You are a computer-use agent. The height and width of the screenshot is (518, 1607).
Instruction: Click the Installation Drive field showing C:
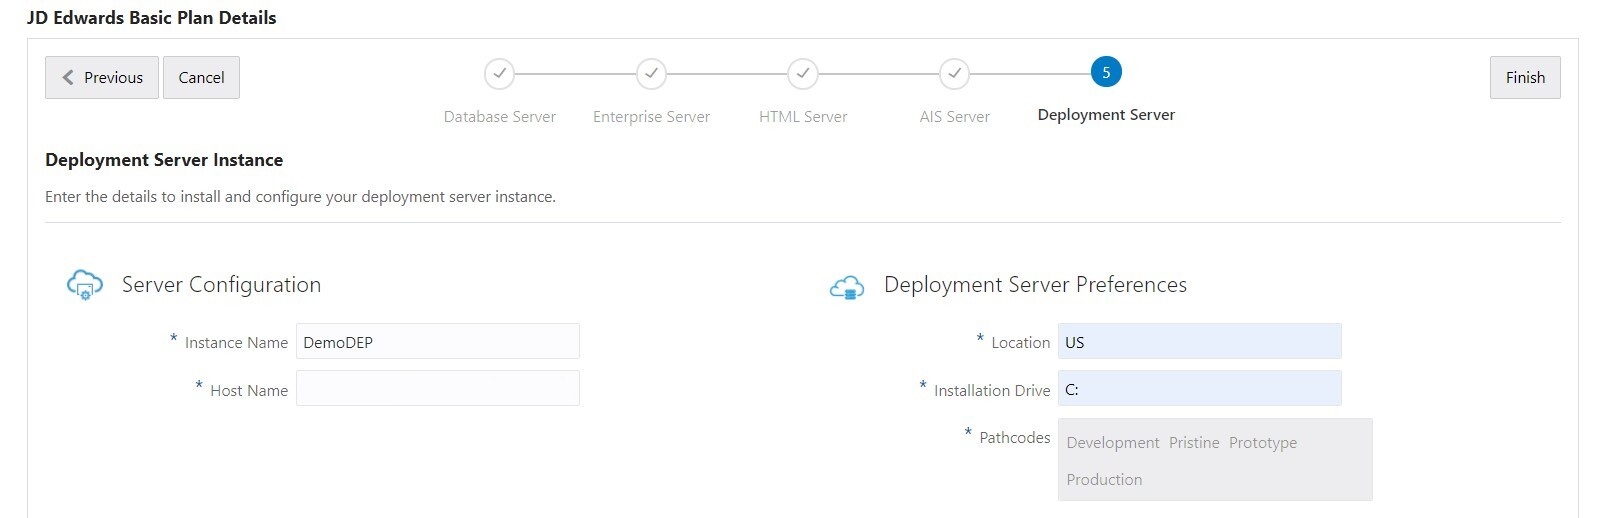(x=1200, y=388)
